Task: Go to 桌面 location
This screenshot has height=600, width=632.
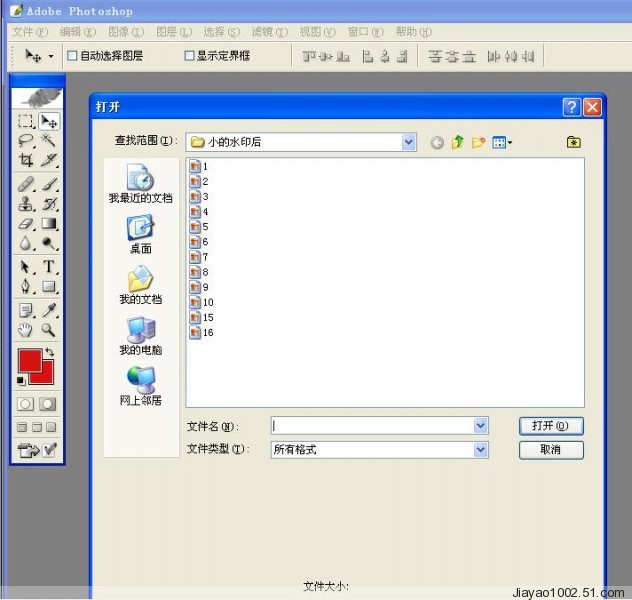Action: (141, 234)
